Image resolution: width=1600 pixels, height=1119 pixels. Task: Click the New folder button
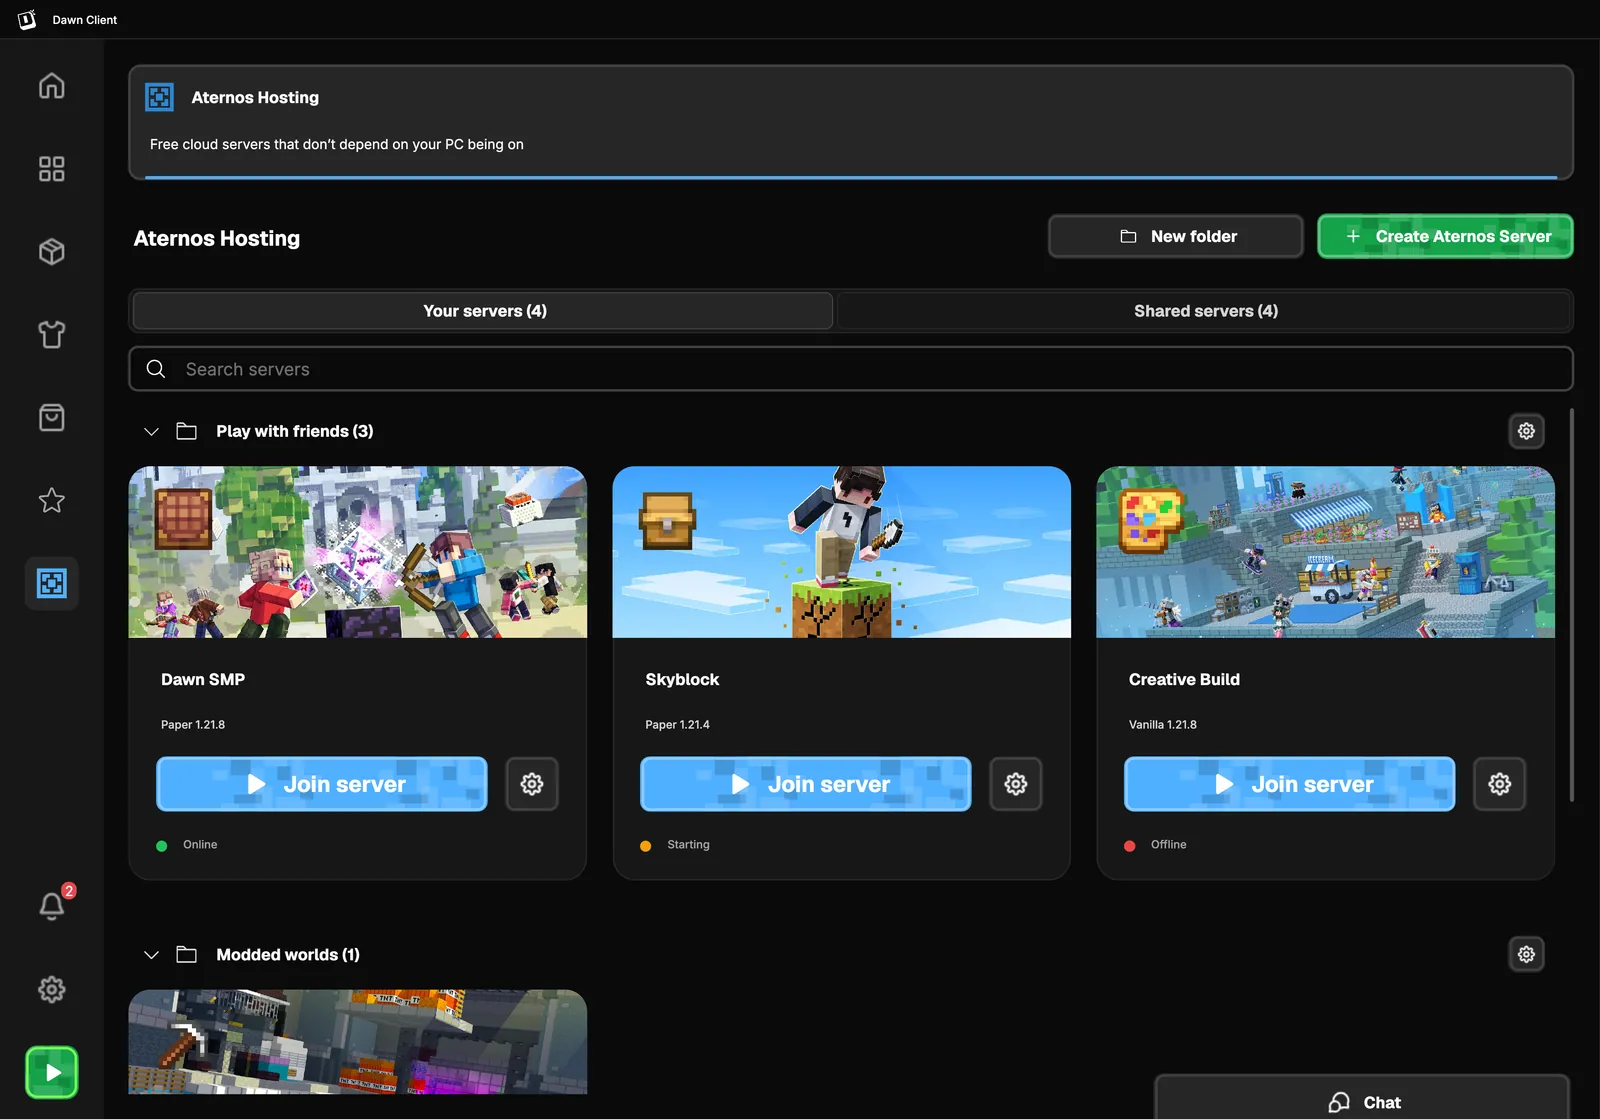[1176, 236]
